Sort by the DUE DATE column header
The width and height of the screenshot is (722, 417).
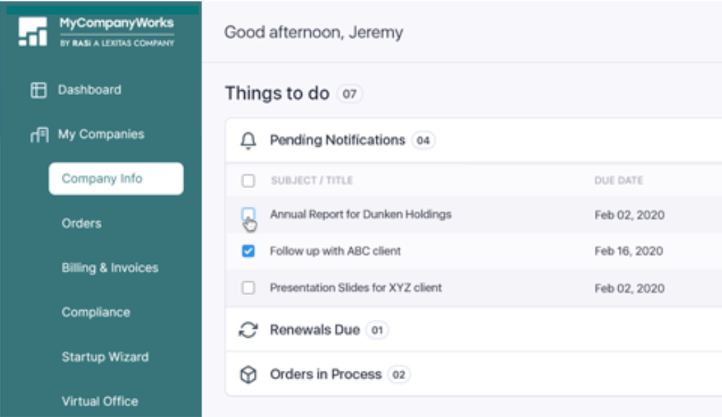[618, 180]
